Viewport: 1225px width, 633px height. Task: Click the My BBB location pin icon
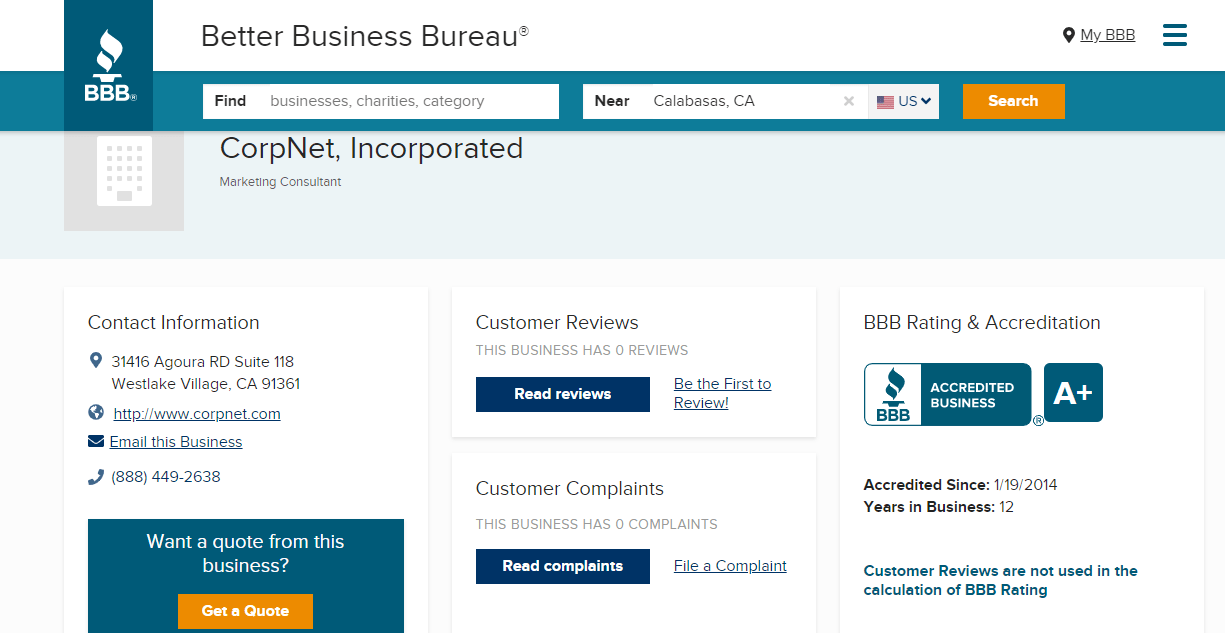pos(1068,35)
